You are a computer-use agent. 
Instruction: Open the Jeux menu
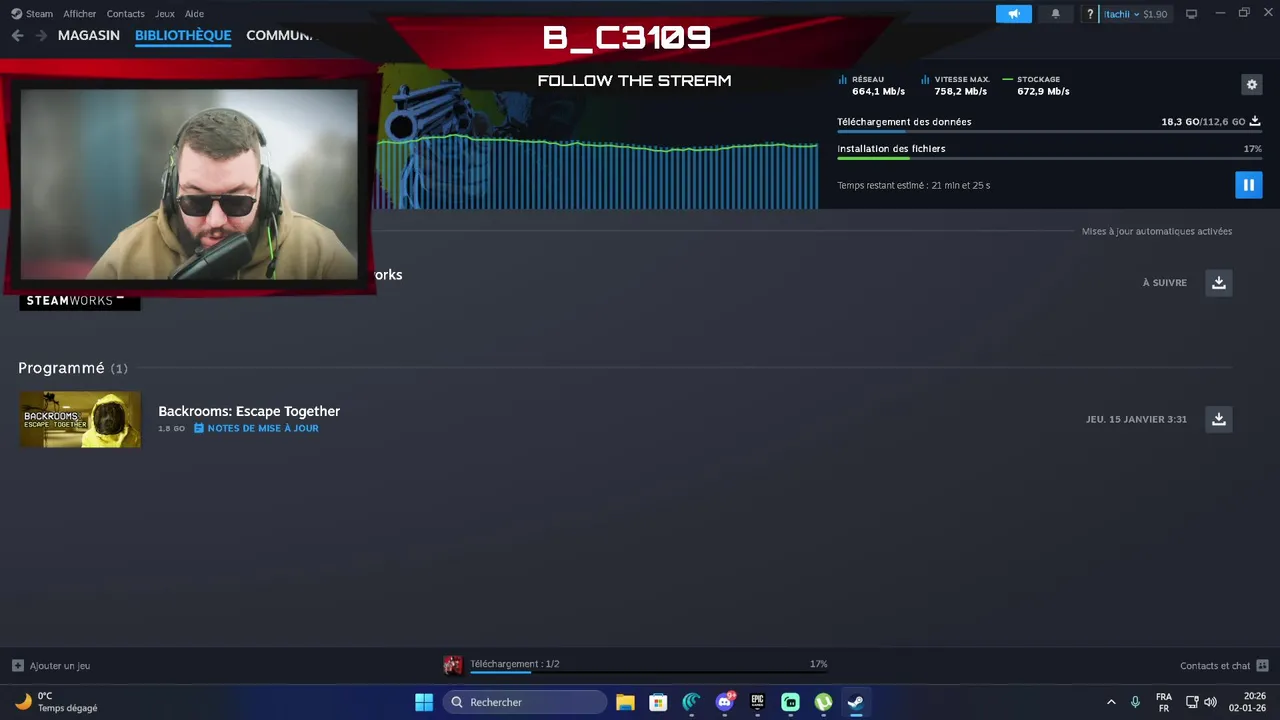165,14
